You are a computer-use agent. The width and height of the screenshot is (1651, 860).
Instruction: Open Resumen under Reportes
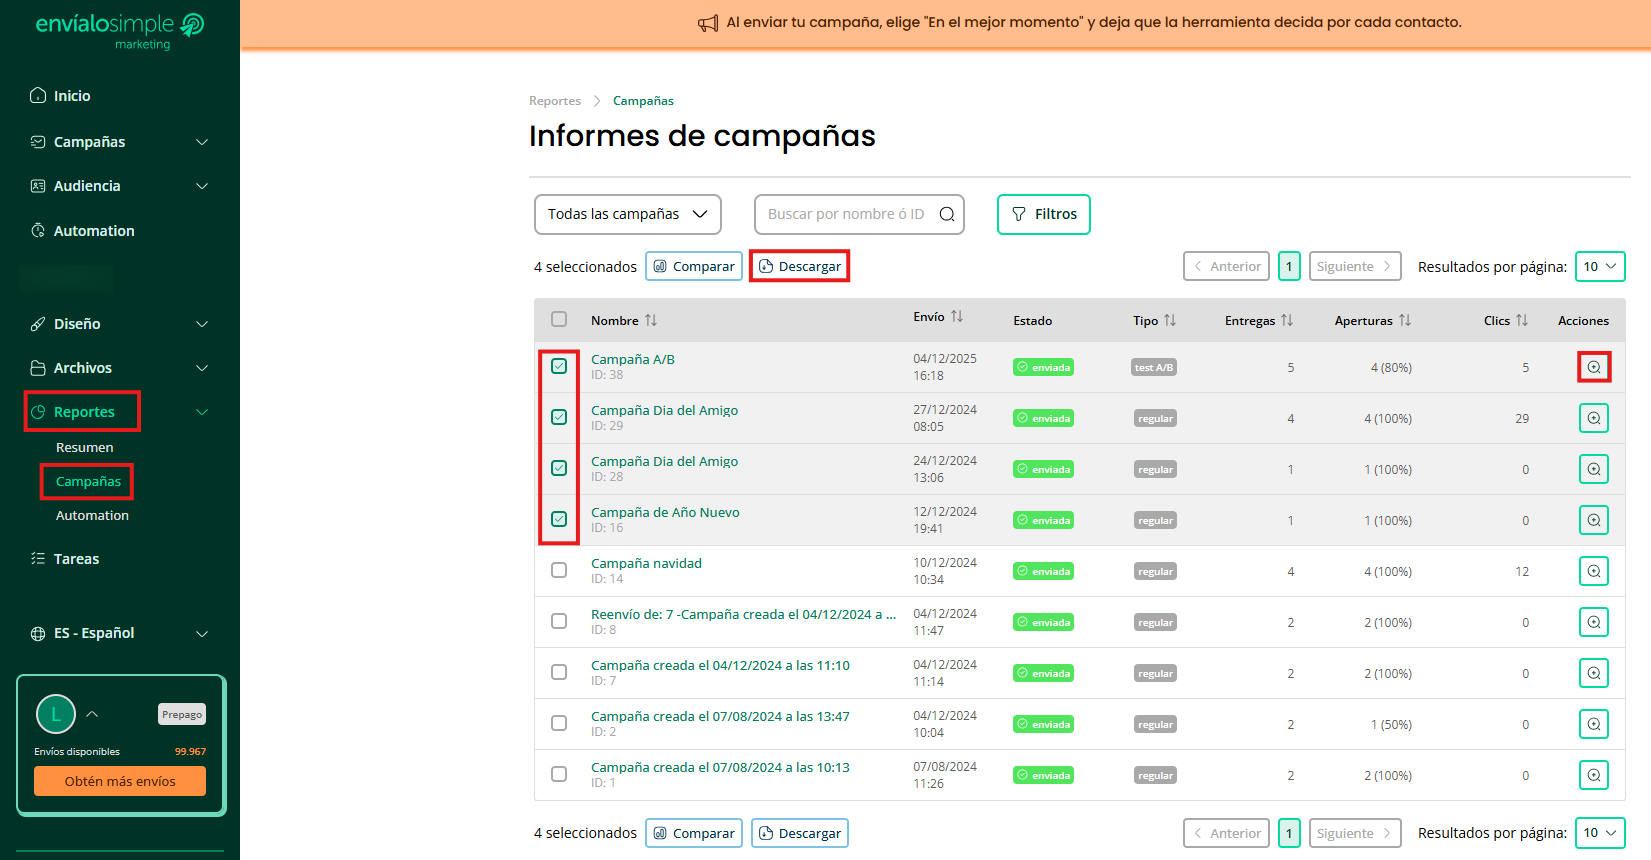85,447
